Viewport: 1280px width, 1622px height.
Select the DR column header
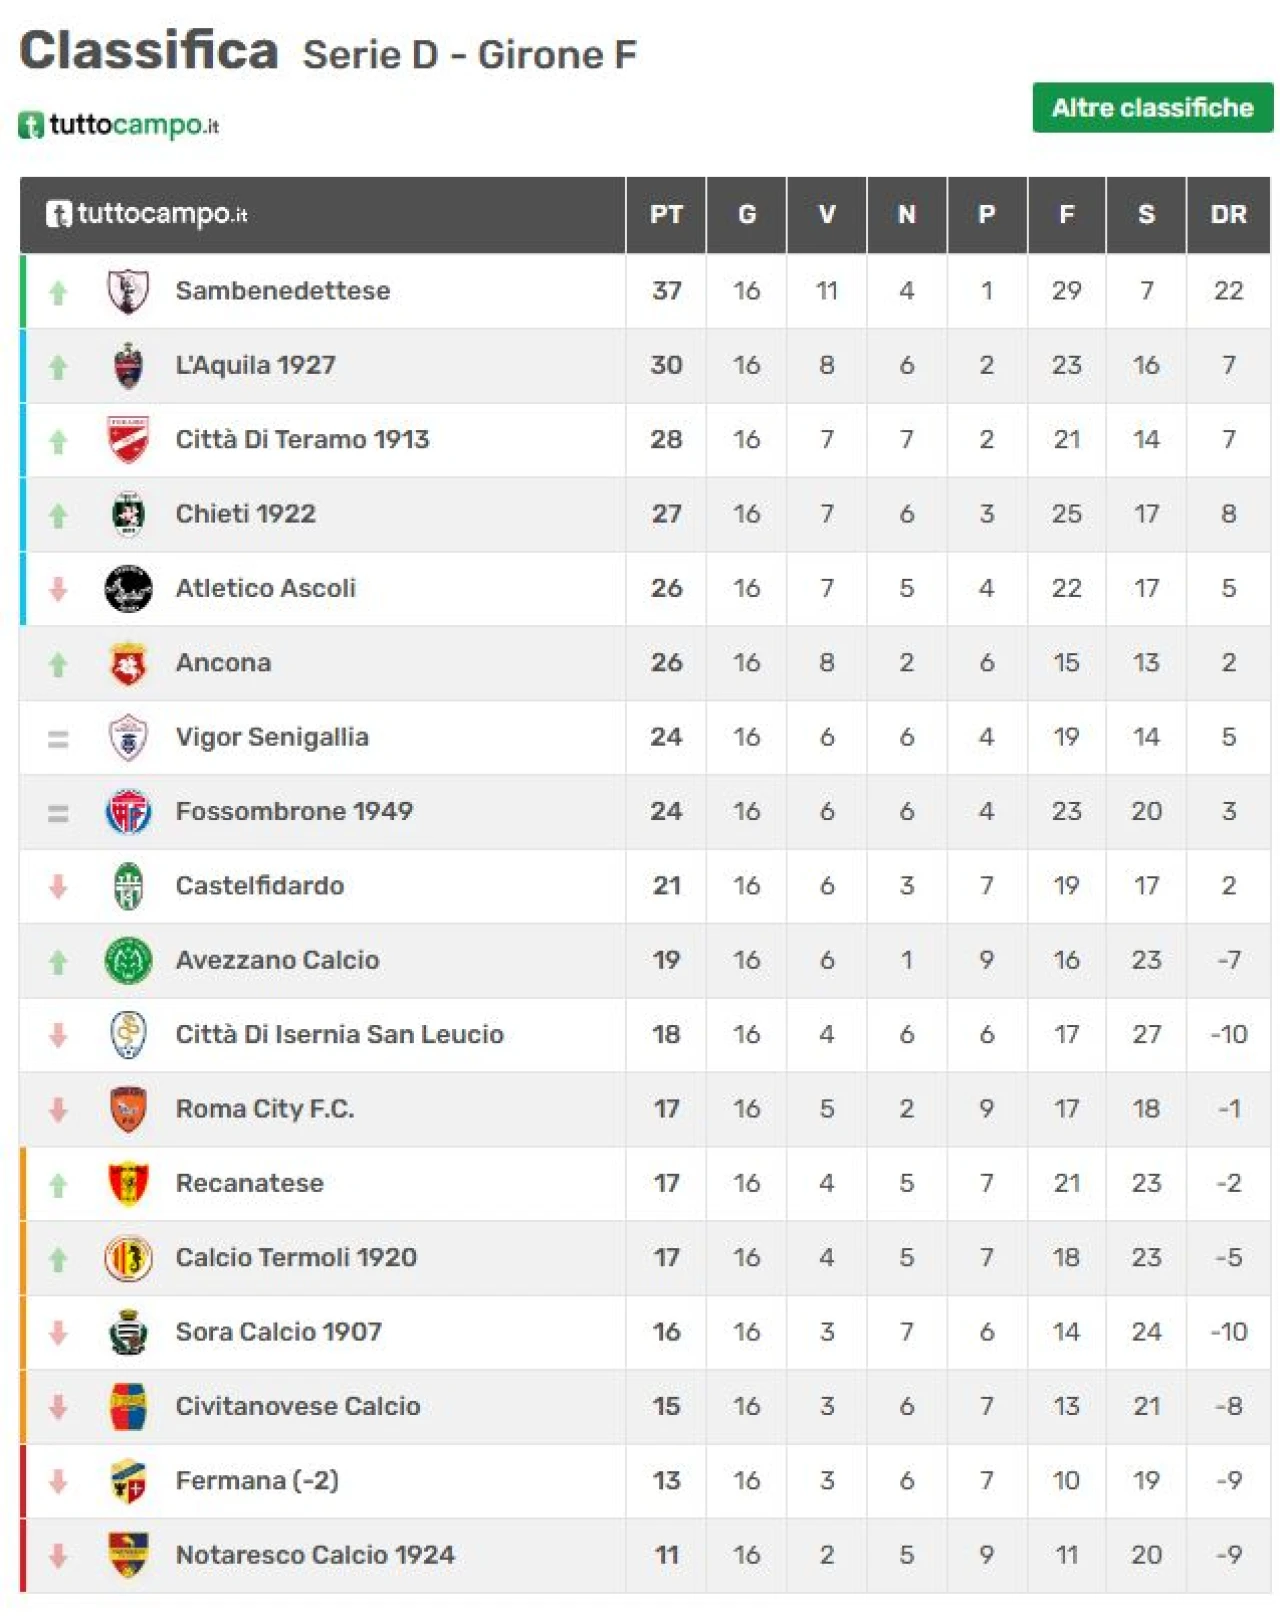coord(1228,214)
